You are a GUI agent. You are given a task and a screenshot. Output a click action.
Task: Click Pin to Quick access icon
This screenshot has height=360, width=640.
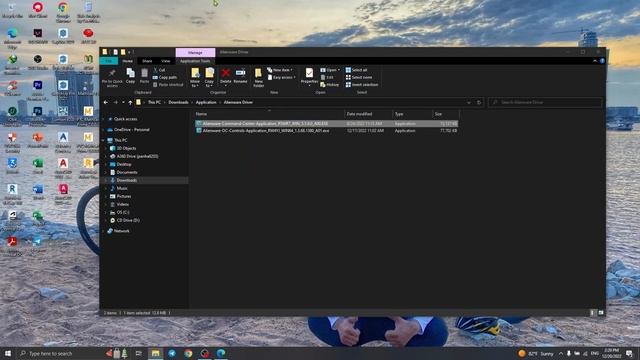112,78
